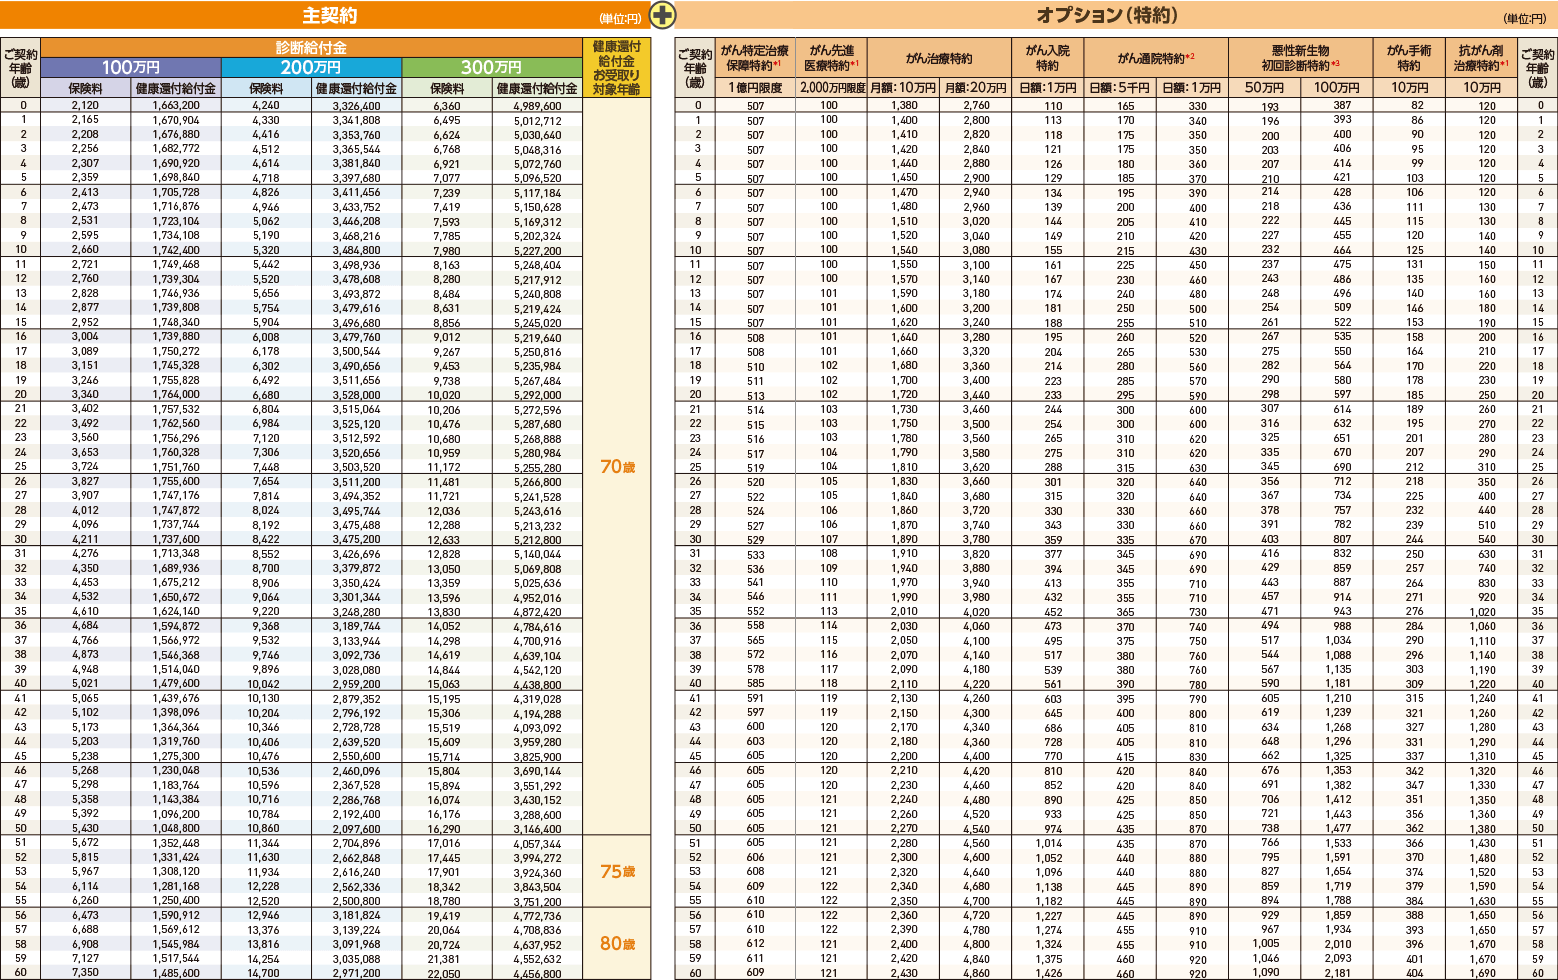Click the green 300万円 column header

click(491, 67)
